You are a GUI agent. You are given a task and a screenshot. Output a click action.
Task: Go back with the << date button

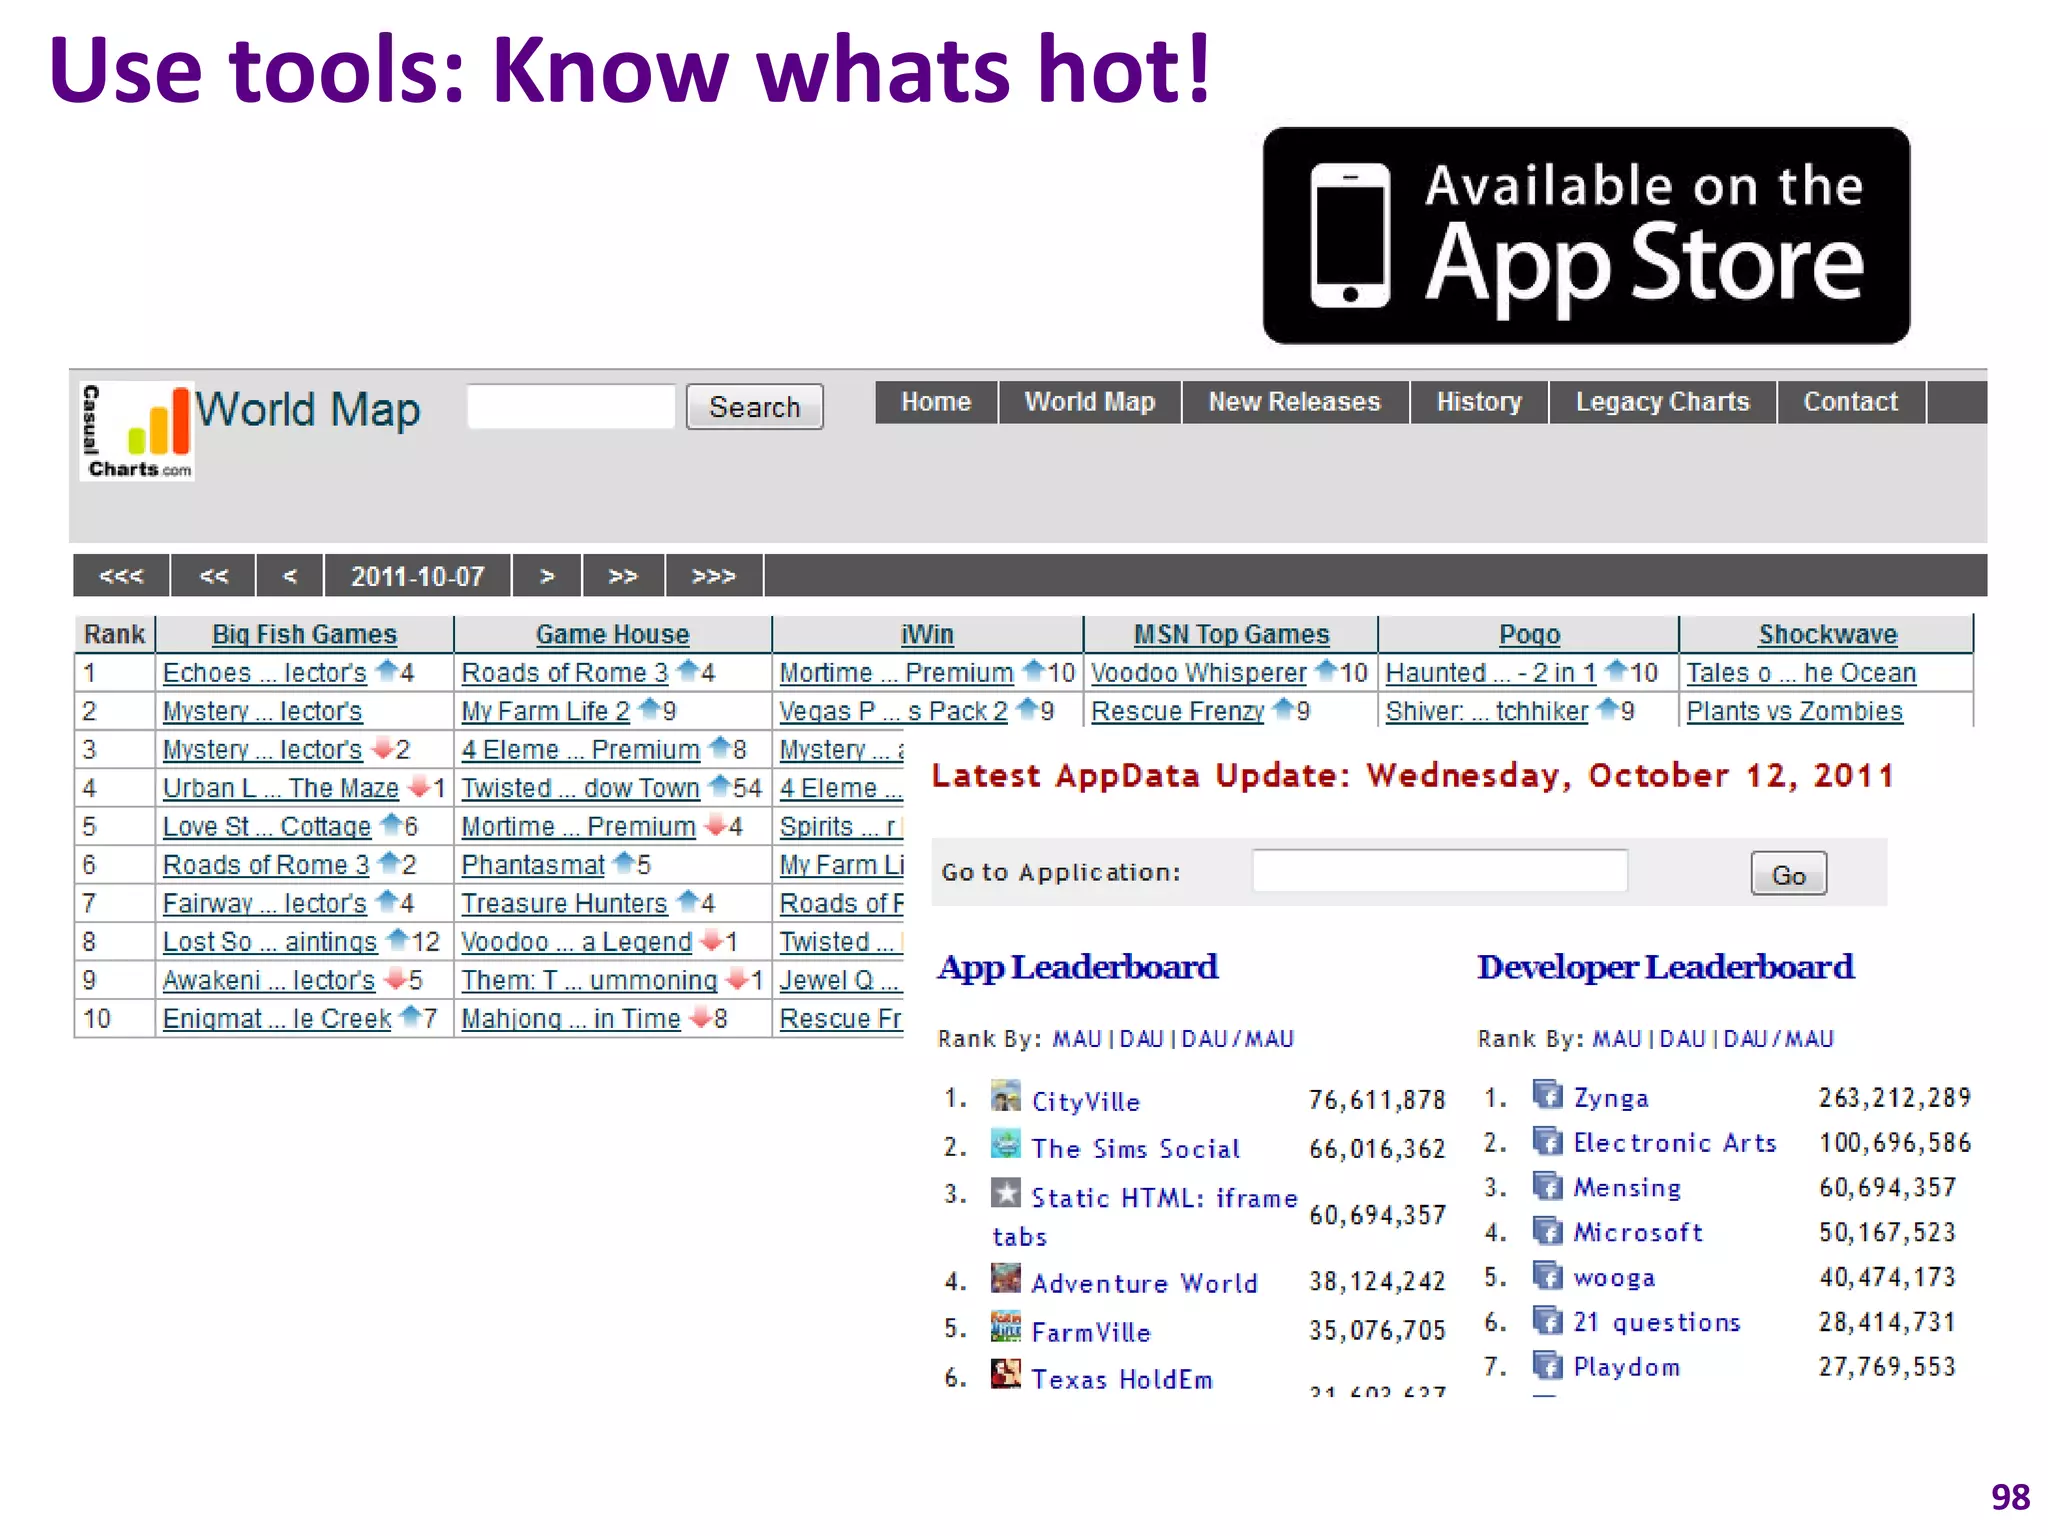click(214, 576)
